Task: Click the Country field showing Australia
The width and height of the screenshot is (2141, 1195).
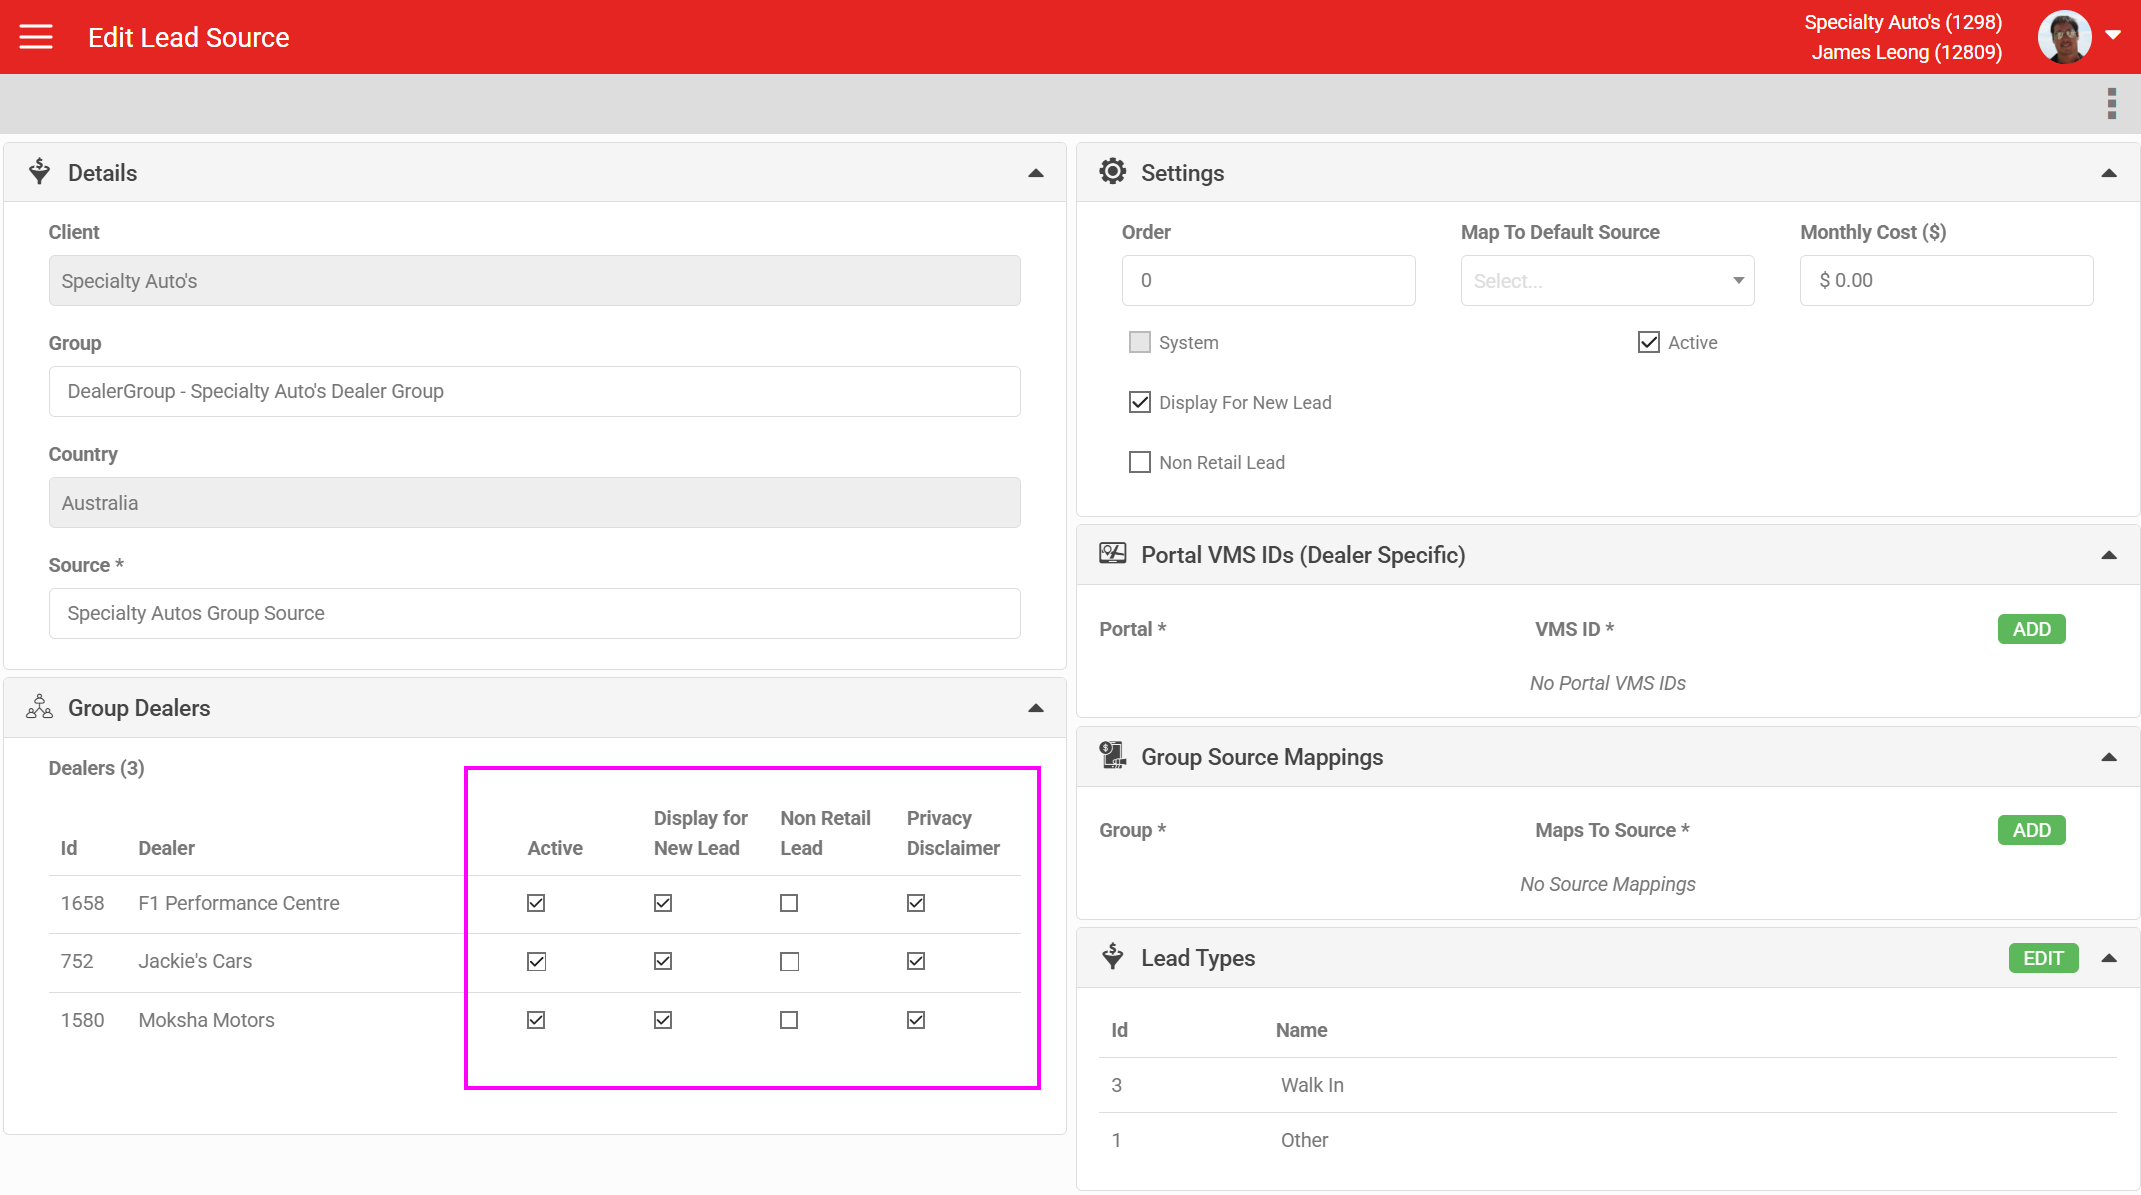Action: coord(534,502)
